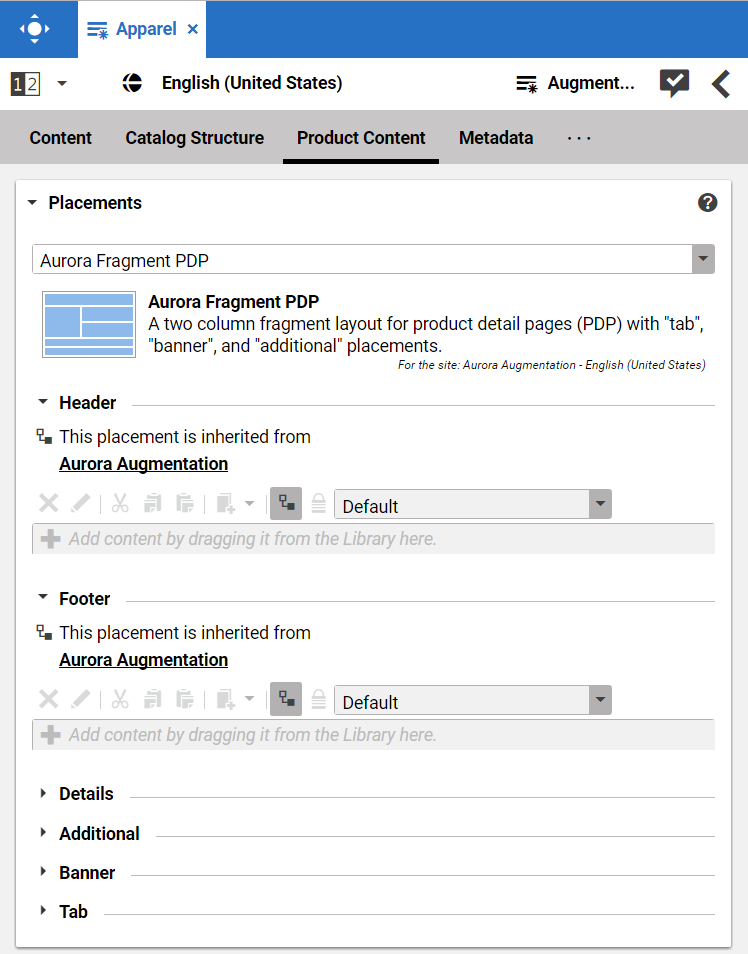Open the Placements help question mark icon
The image size is (748, 954).
707,202
